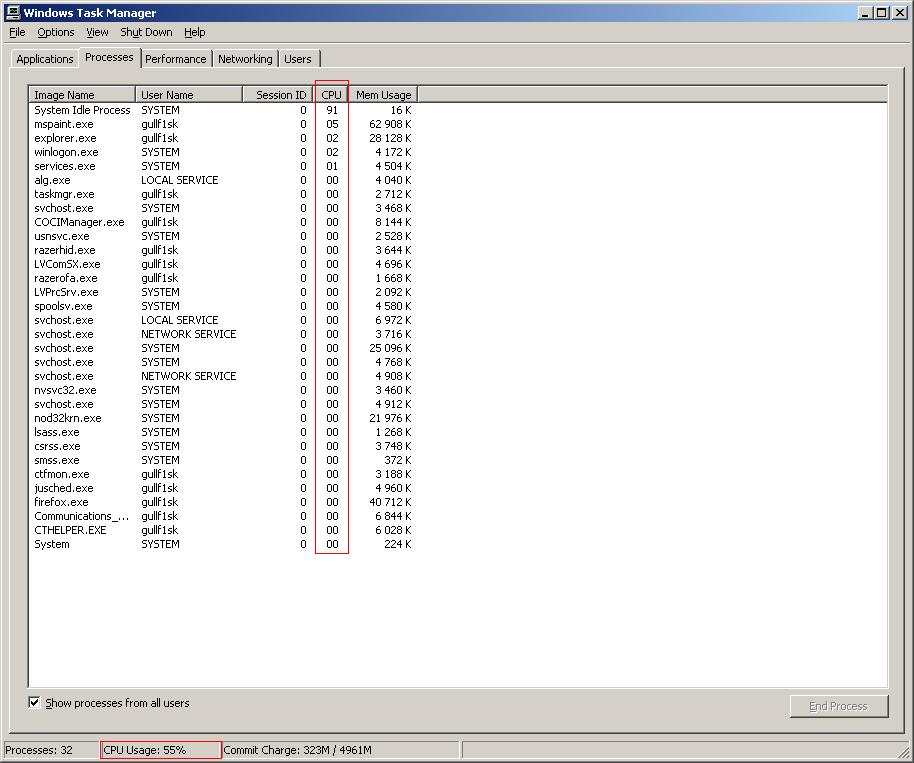
Task: Select the alg.exe process
Action: pos(223,180)
